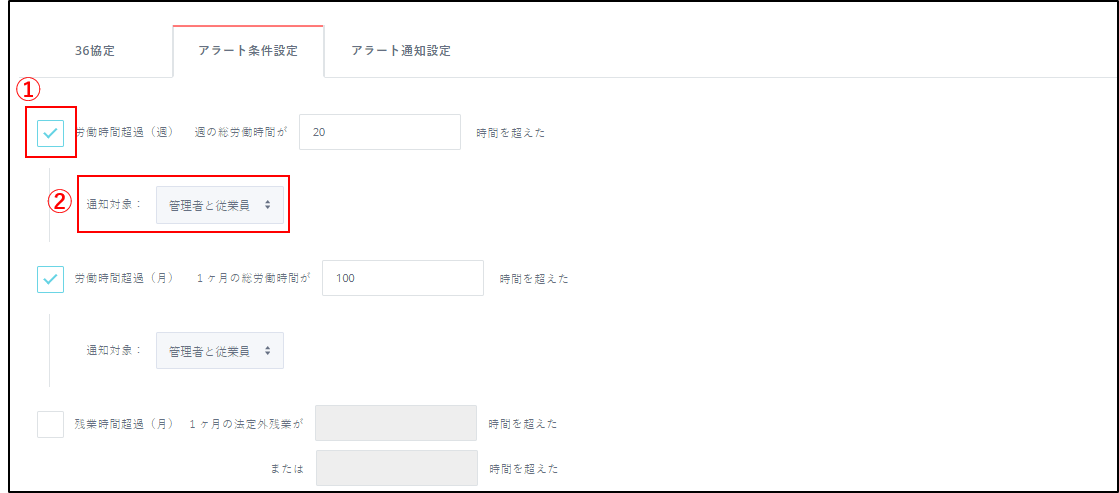The width and height of the screenshot is (1119, 493).
Task: Click the weekly hours field showing 20
Action: [x=380, y=132]
